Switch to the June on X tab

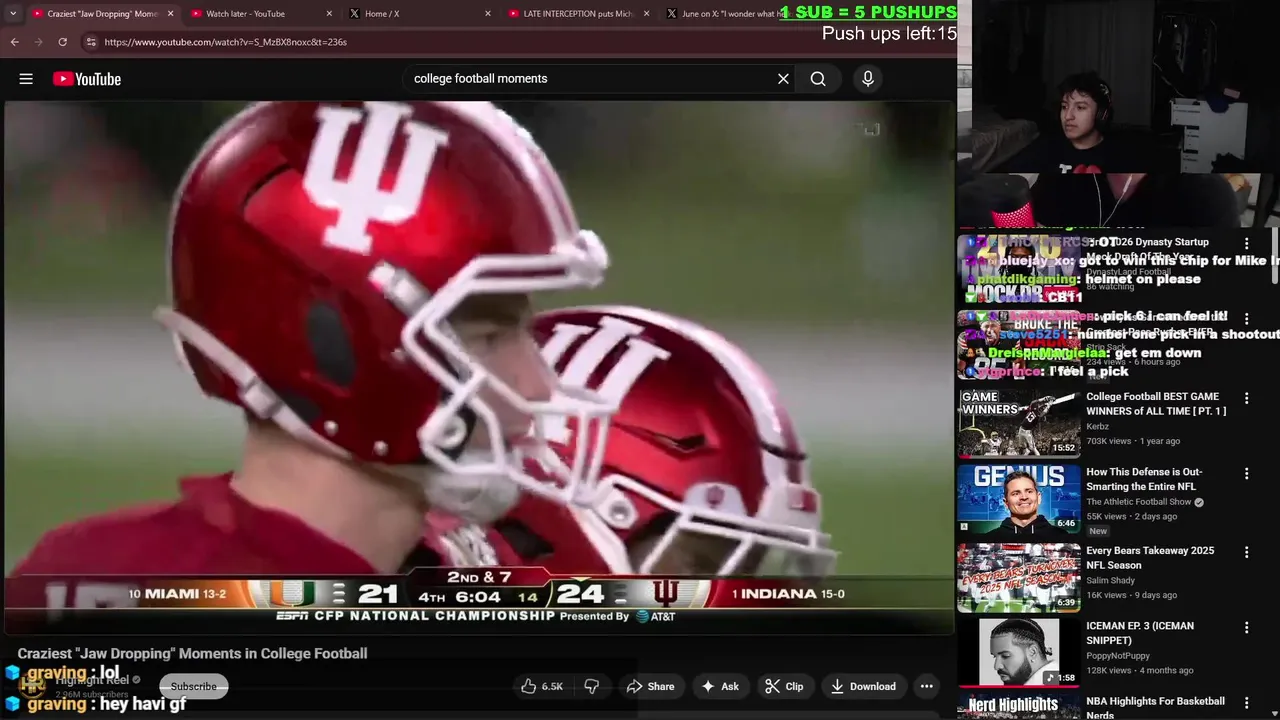pos(727,14)
